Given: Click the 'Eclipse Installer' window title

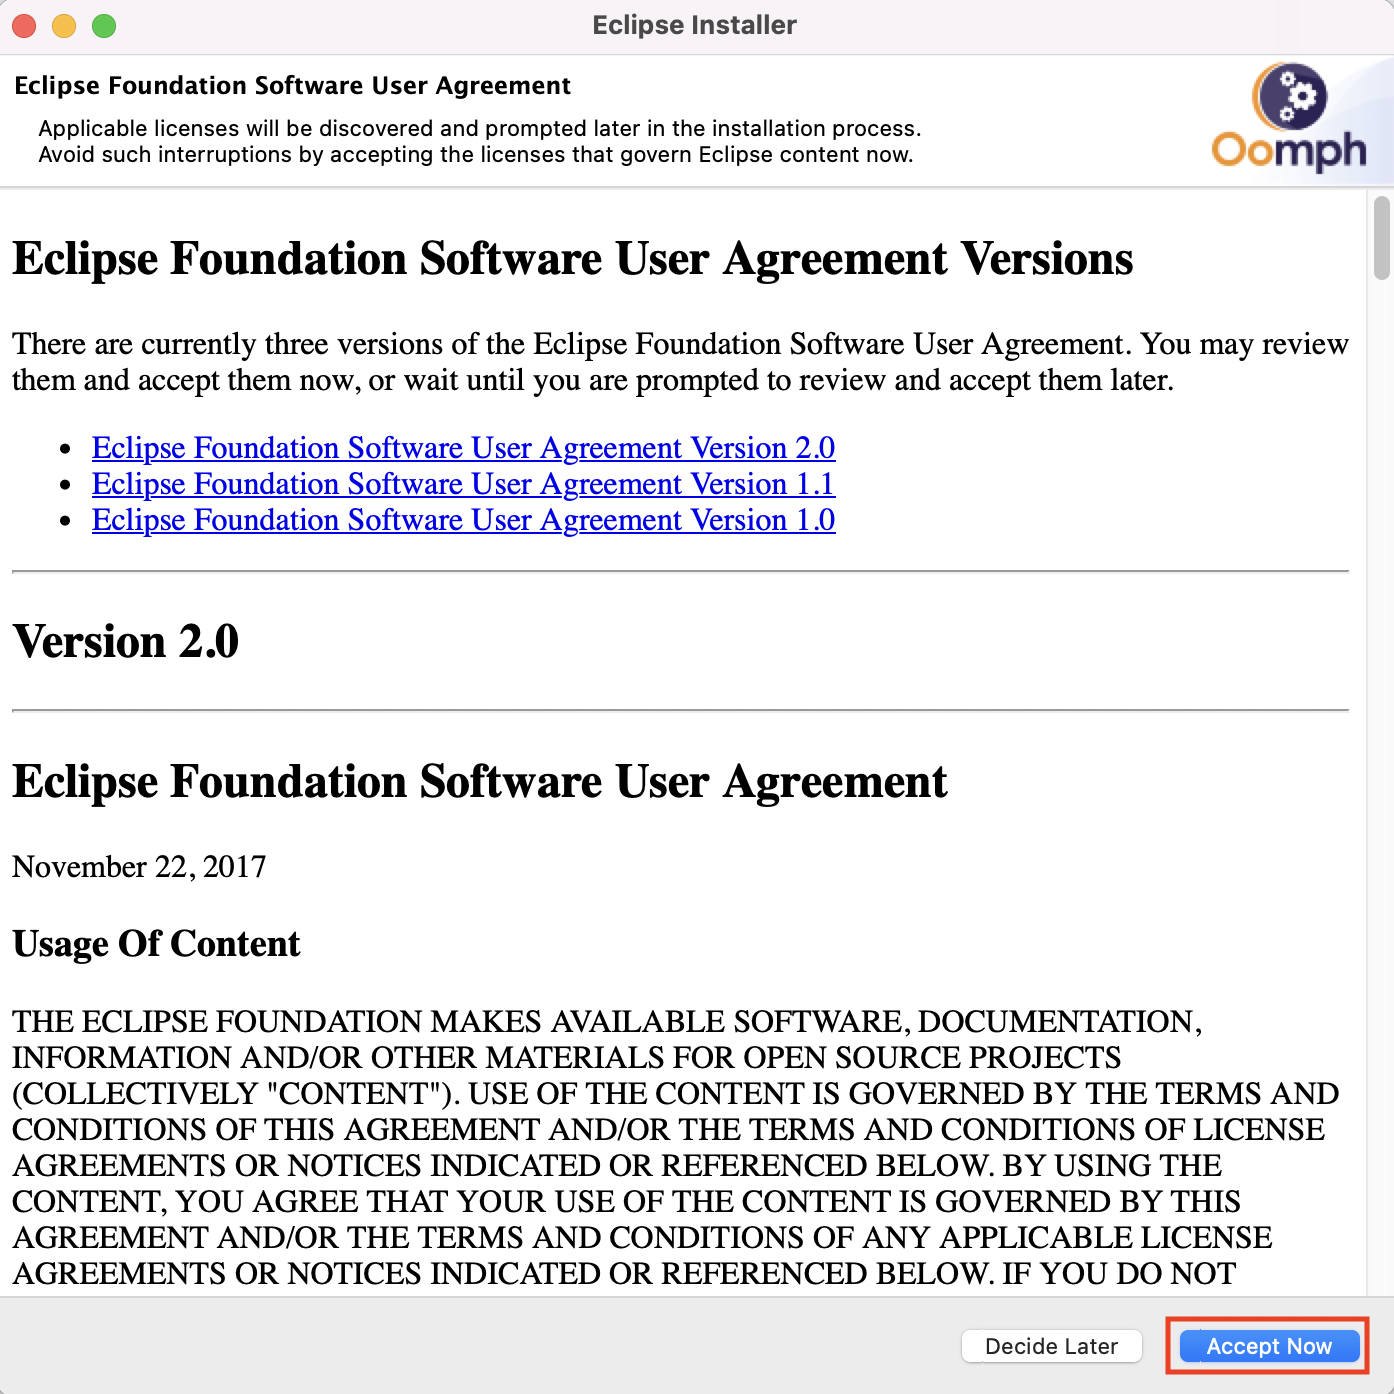Looking at the screenshot, I should [694, 25].
